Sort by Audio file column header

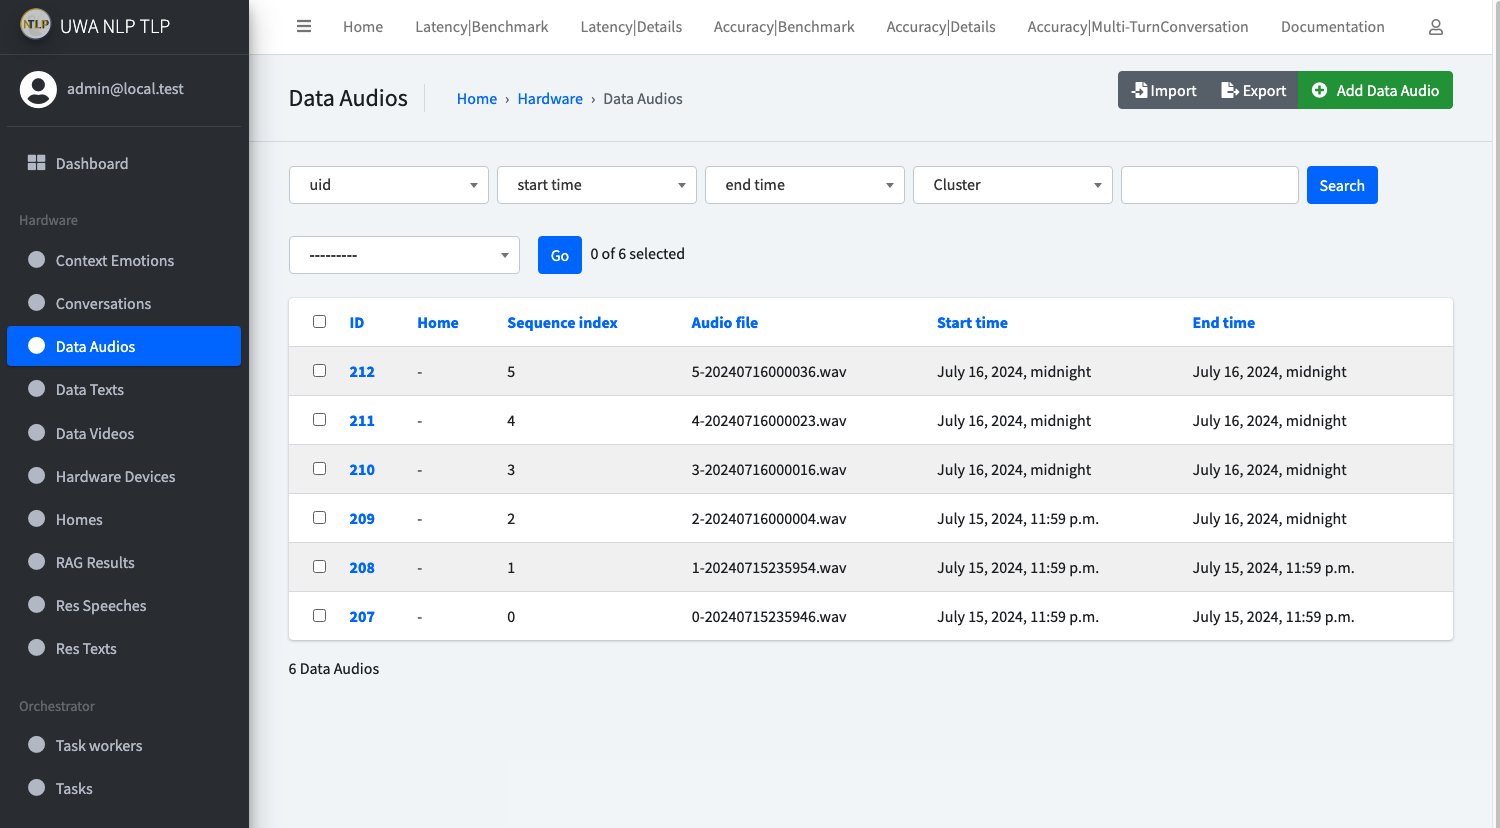point(725,323)
